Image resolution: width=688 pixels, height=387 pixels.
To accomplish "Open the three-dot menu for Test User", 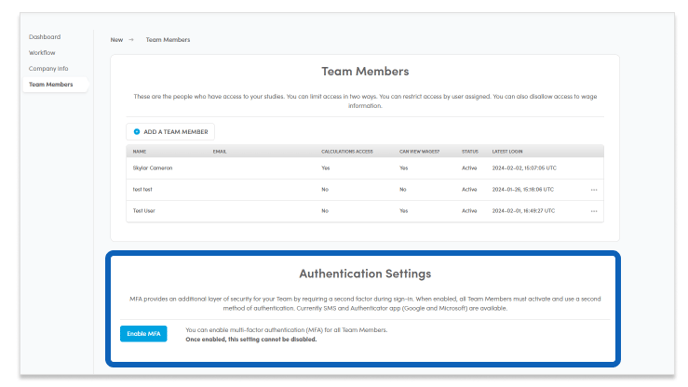I will click(x=594, y=211).
